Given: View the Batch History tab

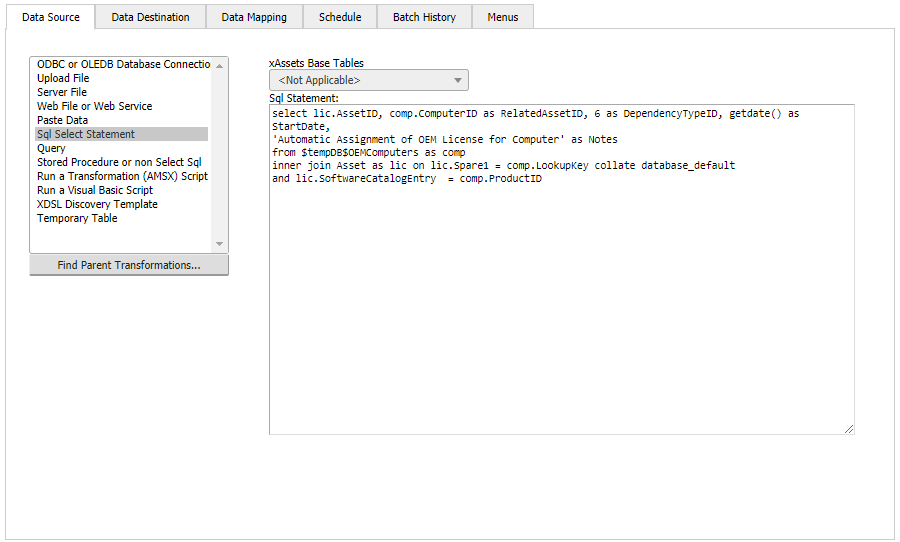Looking at the screenshot, I should coord(424,17).
